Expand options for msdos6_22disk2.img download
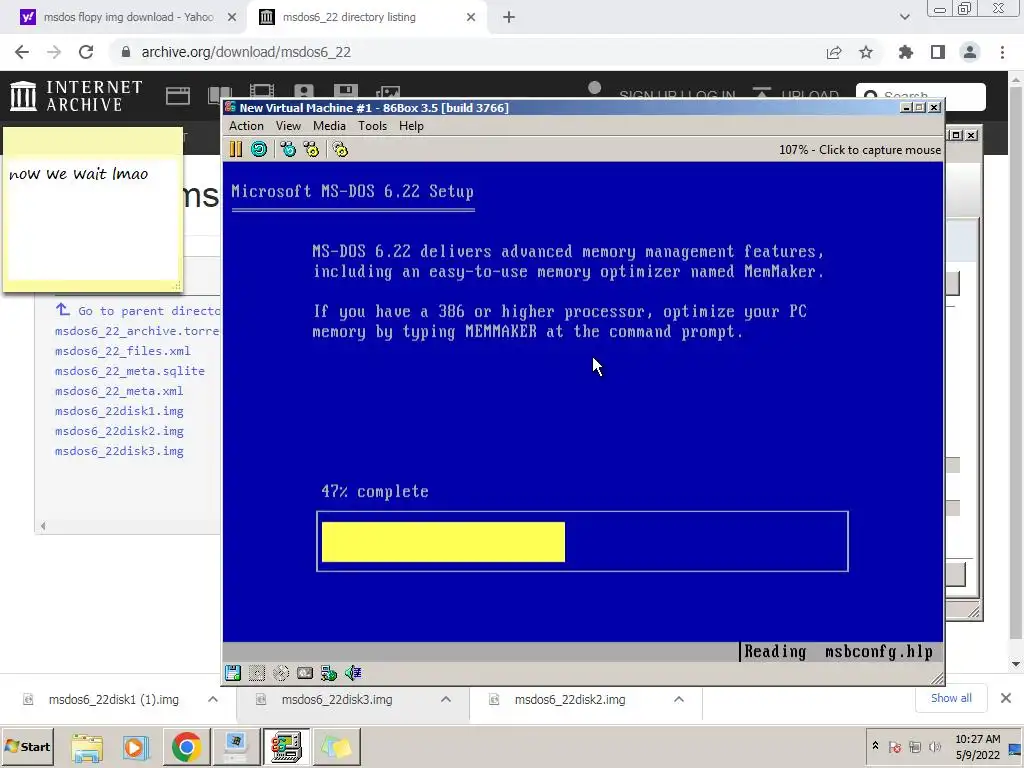Image resolution: width=1024 pixels, height=768 pixels. point(679,699)
